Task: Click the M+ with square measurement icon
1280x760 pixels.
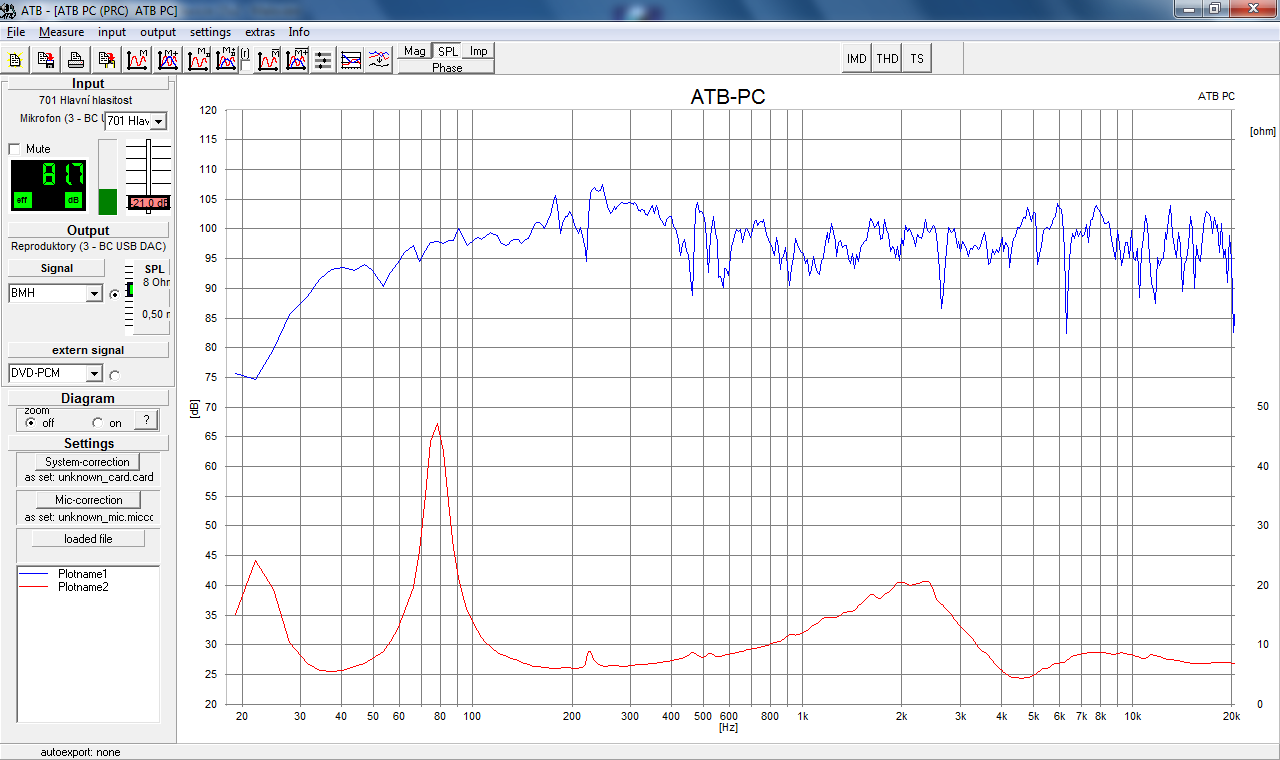Action: 227,60
